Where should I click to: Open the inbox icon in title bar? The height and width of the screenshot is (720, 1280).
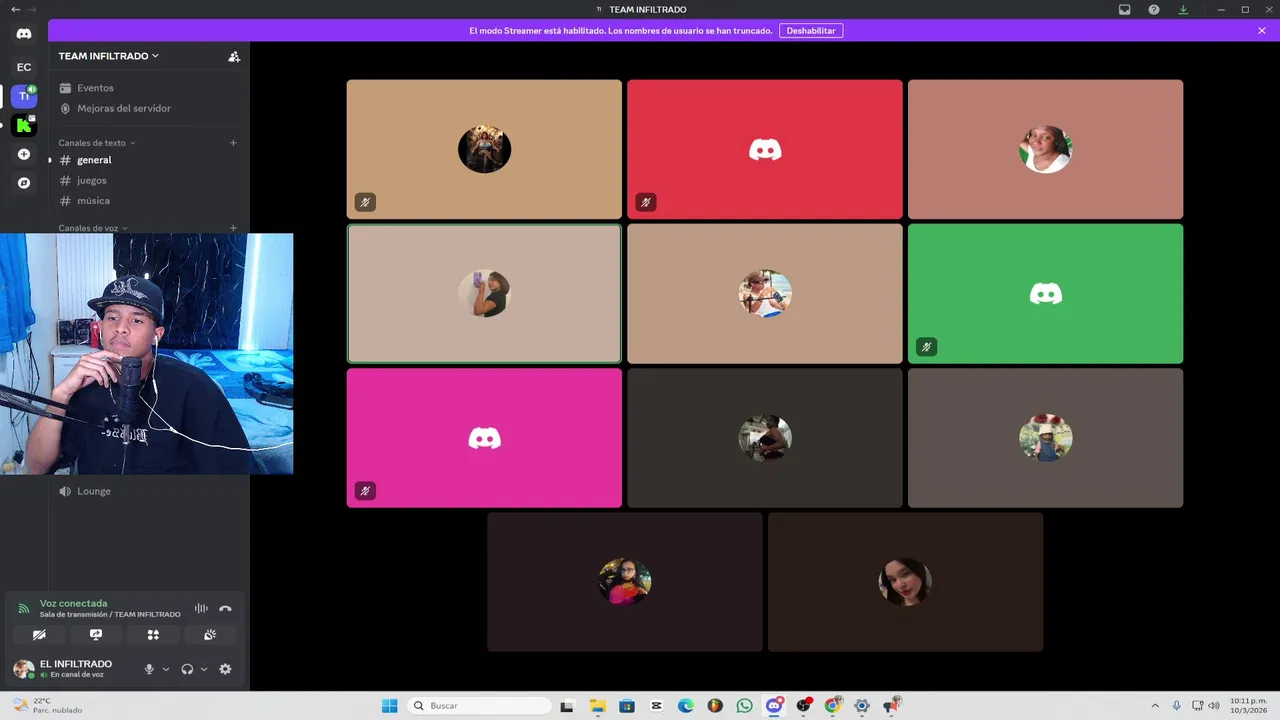(x=1125, y=9)
